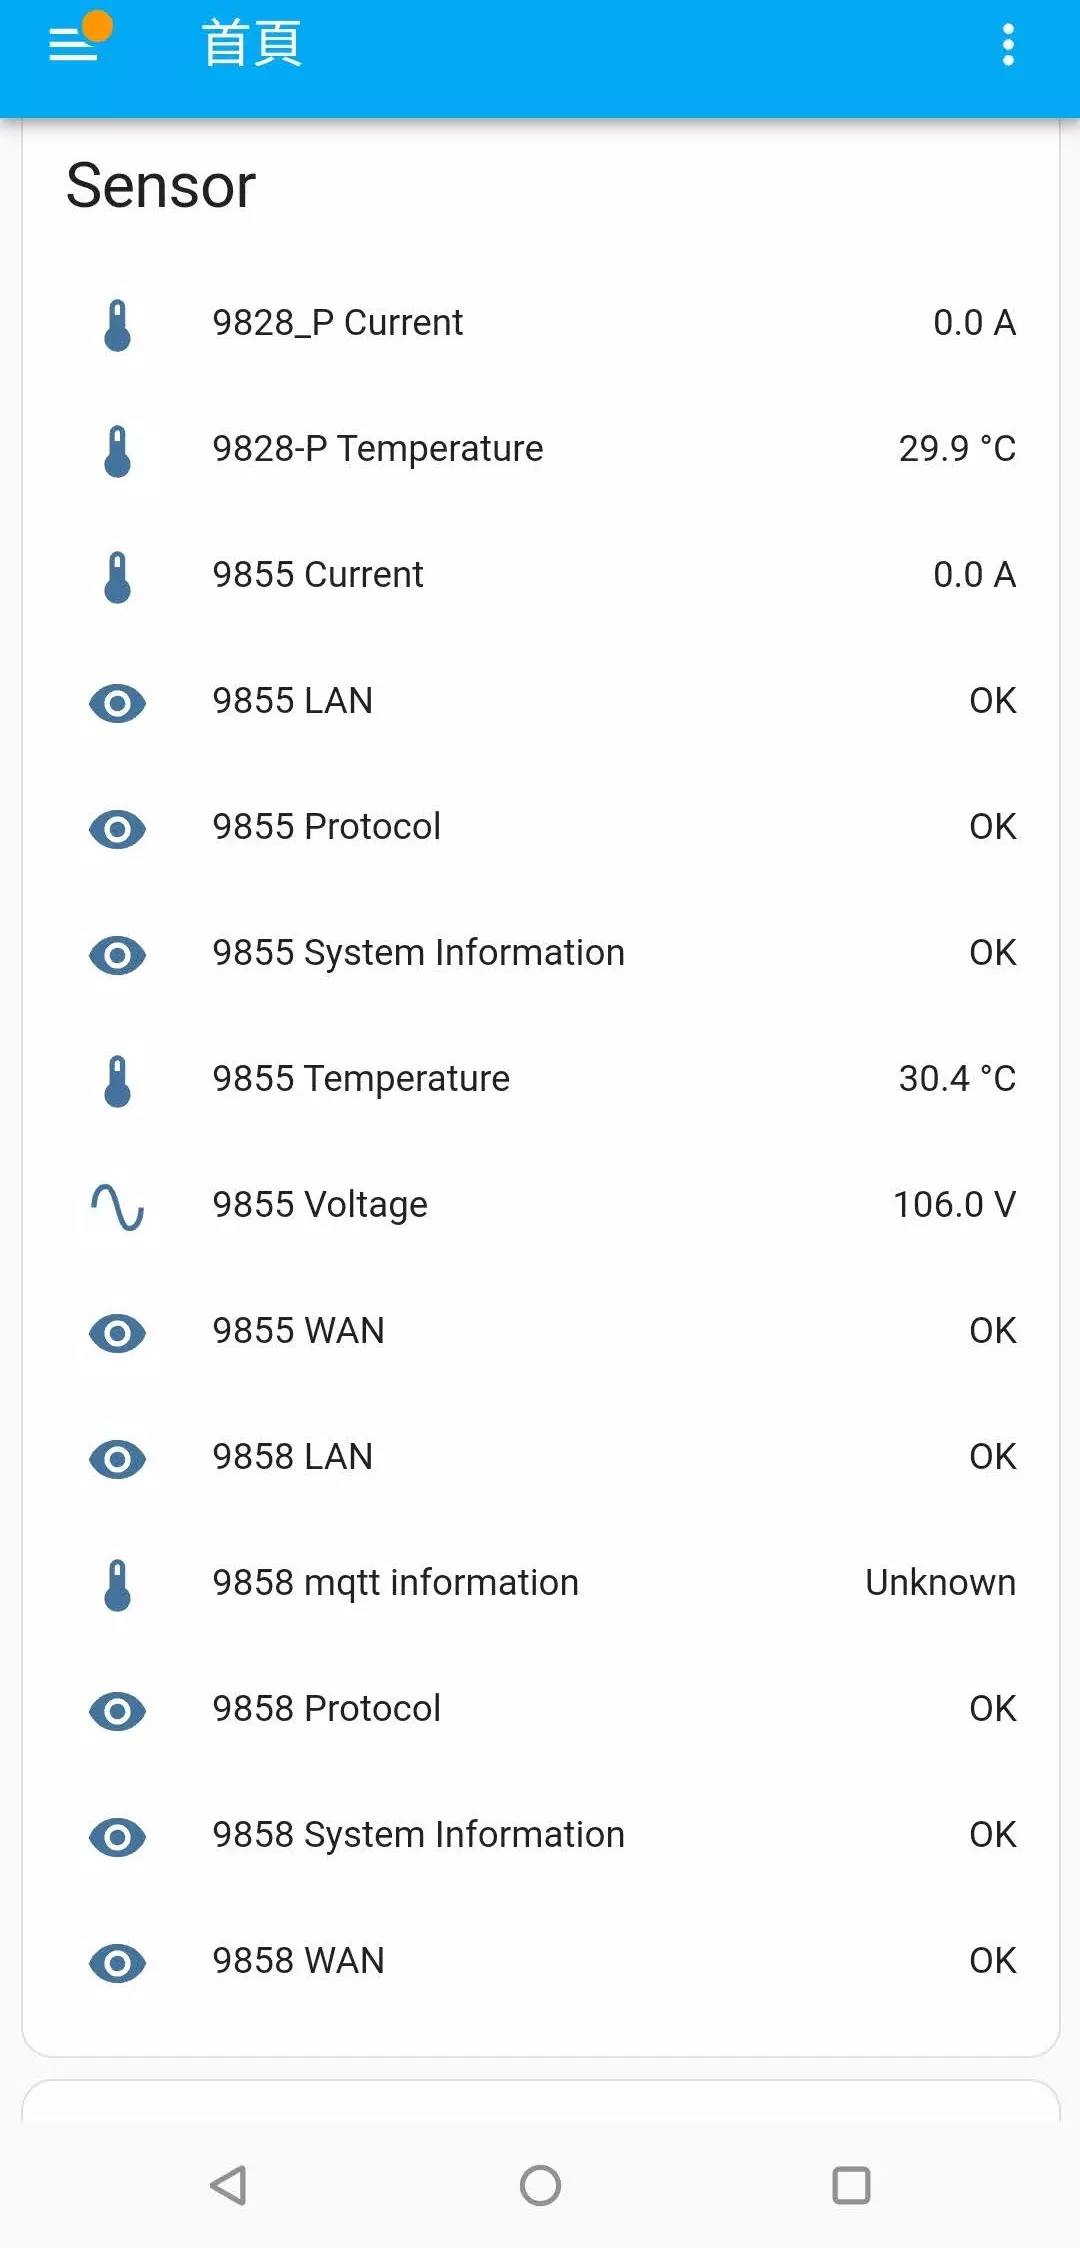Tap thermometer icon beside 9828_P Current
The image size is (1080, 2248).
118,325
